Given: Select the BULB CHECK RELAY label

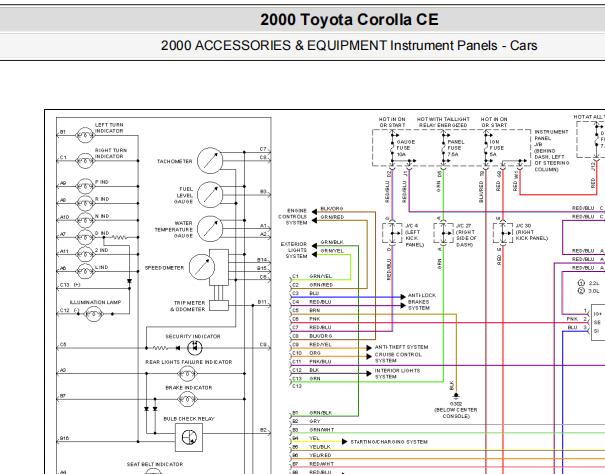Looking at the screenshot, I should (x=189, y=419).
